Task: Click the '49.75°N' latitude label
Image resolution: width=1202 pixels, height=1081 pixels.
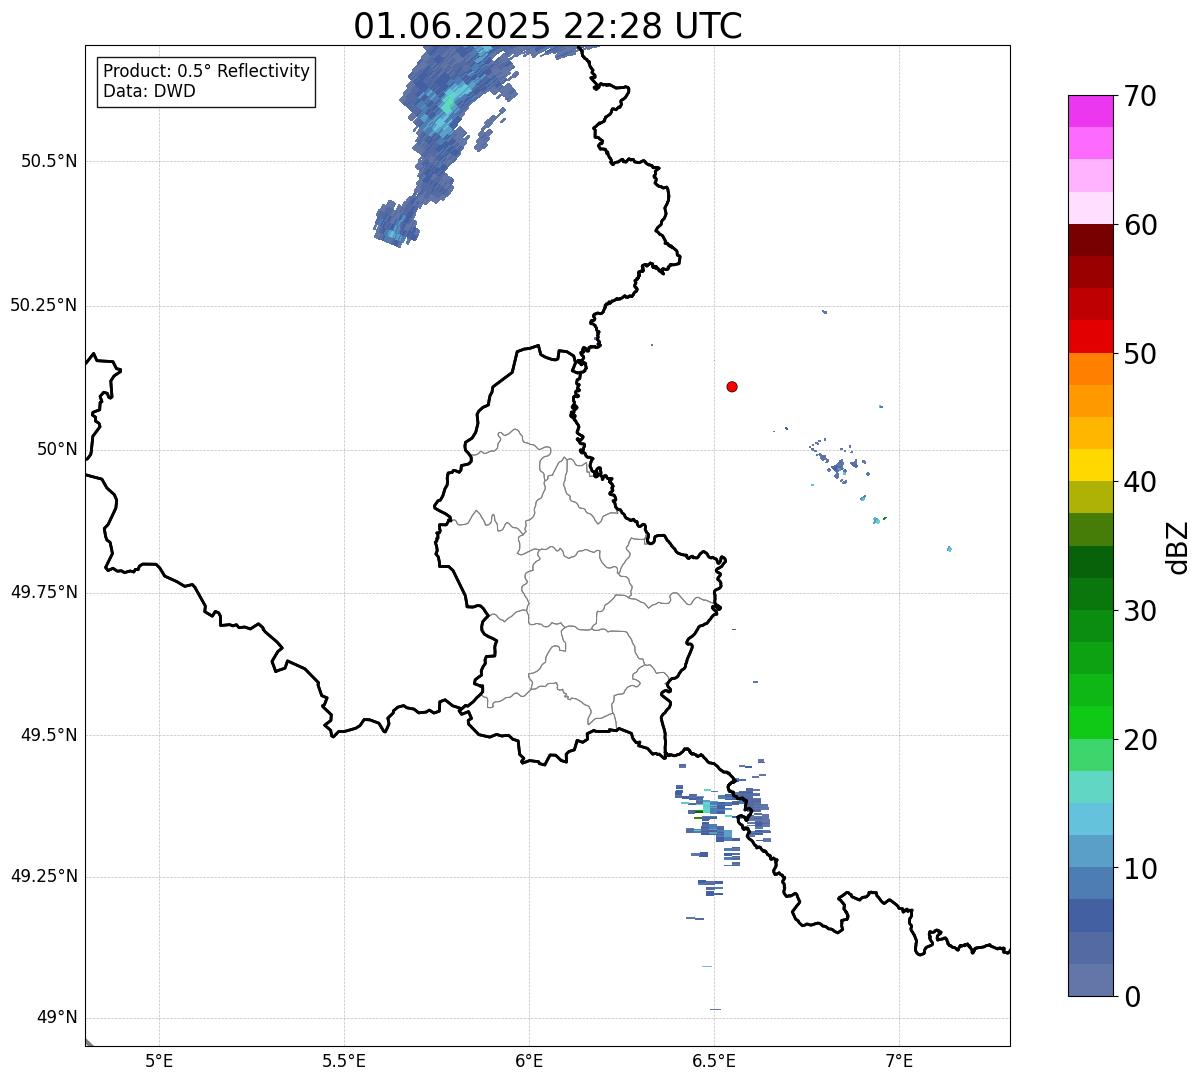Action: (x=43, y=592)
